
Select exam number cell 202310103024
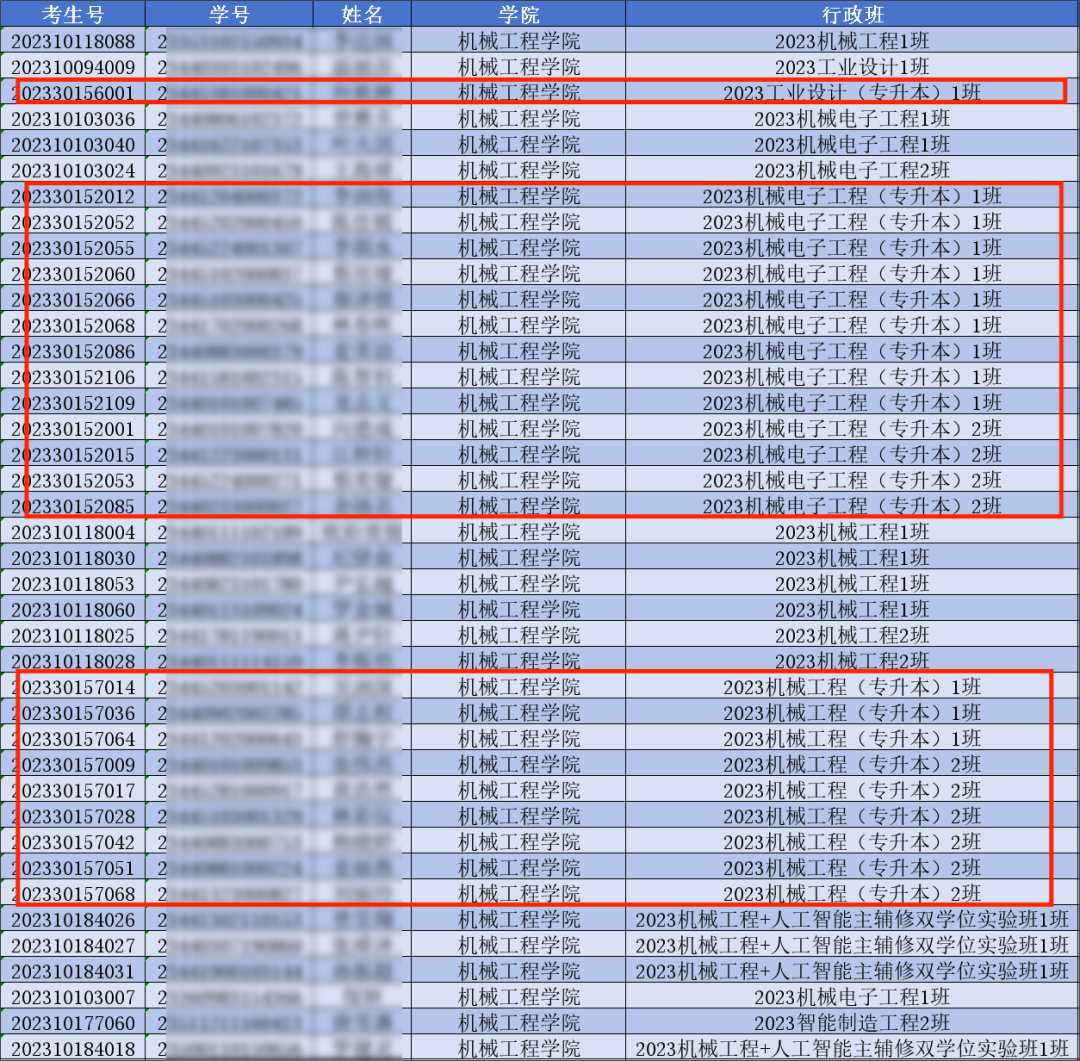pyautogui.click(x=73, y=170)
